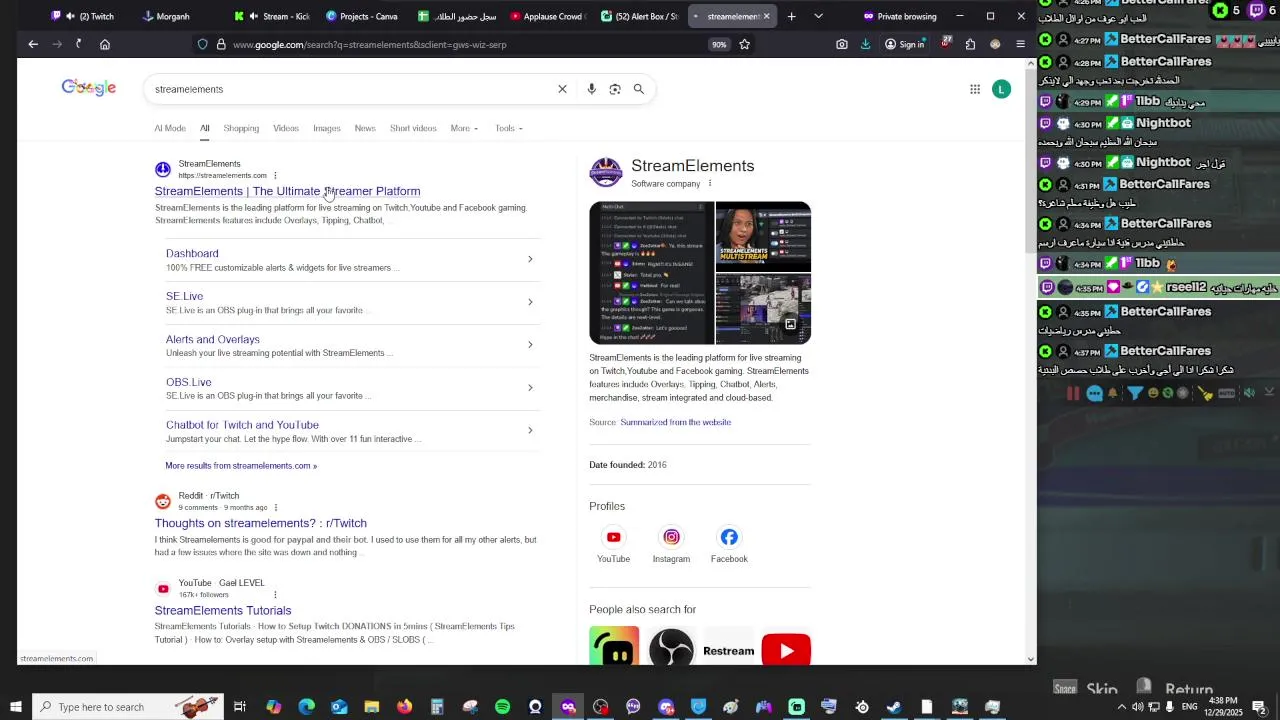List all tabs with the tab bar chevron
This screenshot has height=720, width=1280.
[818, 16]
